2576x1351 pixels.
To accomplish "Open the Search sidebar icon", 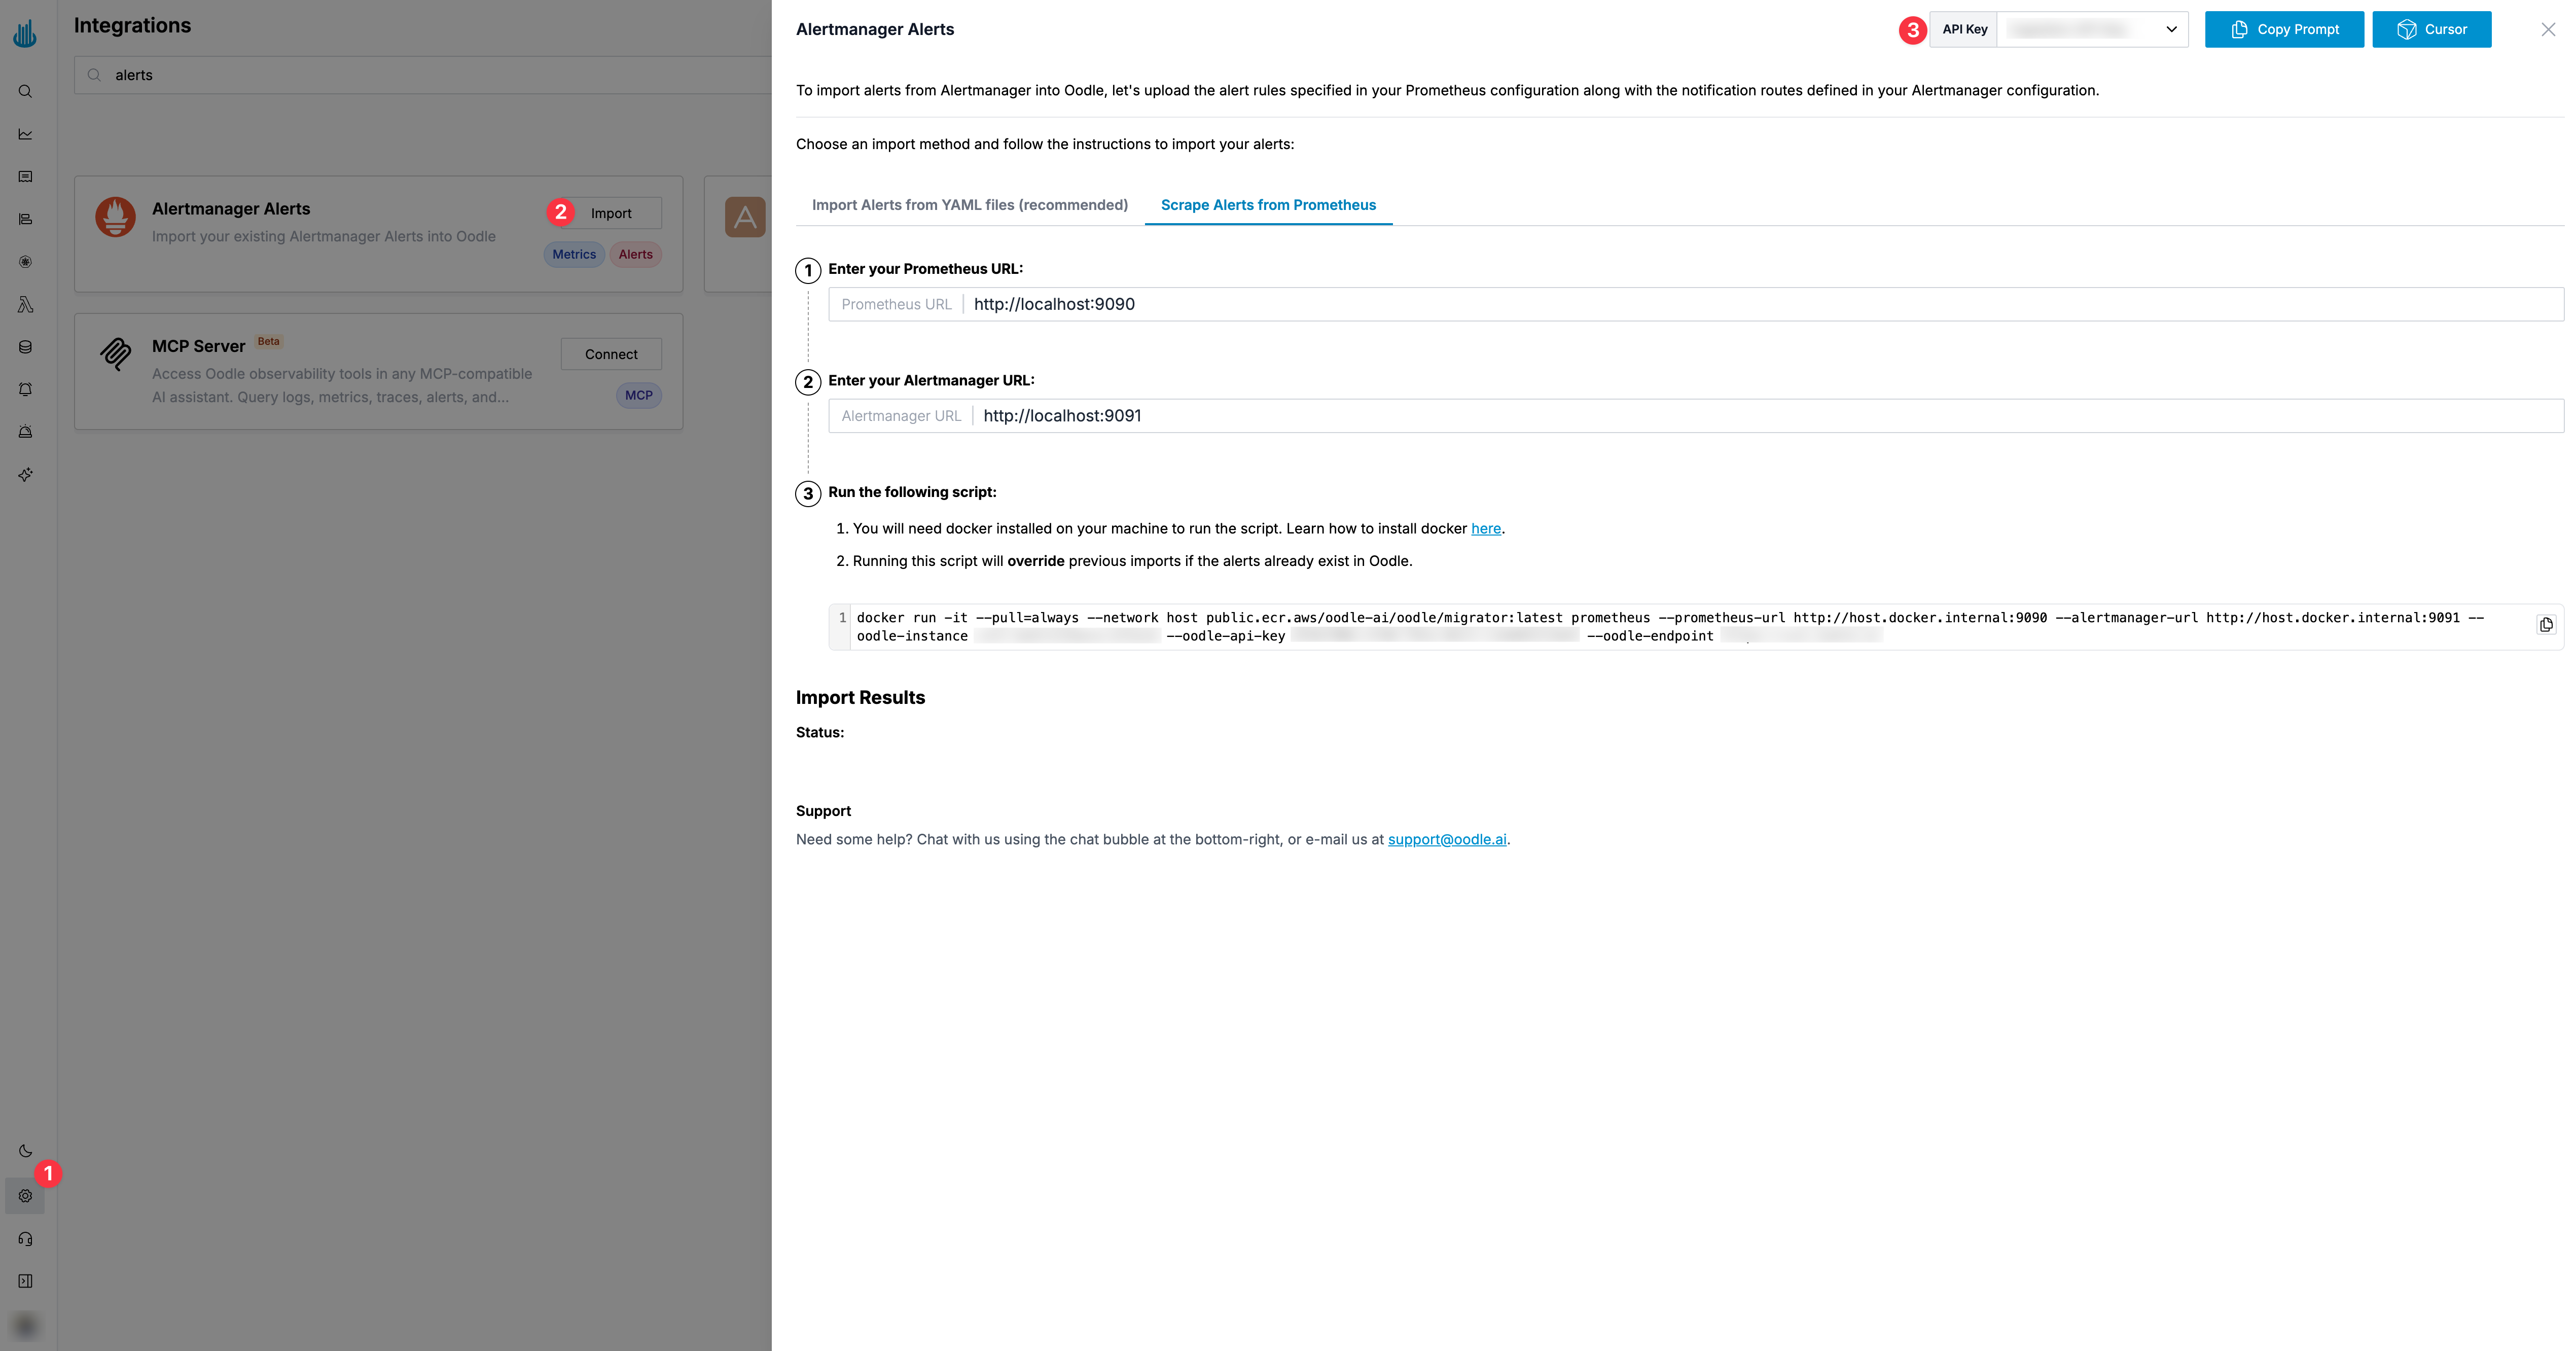I will coord(25,90).
